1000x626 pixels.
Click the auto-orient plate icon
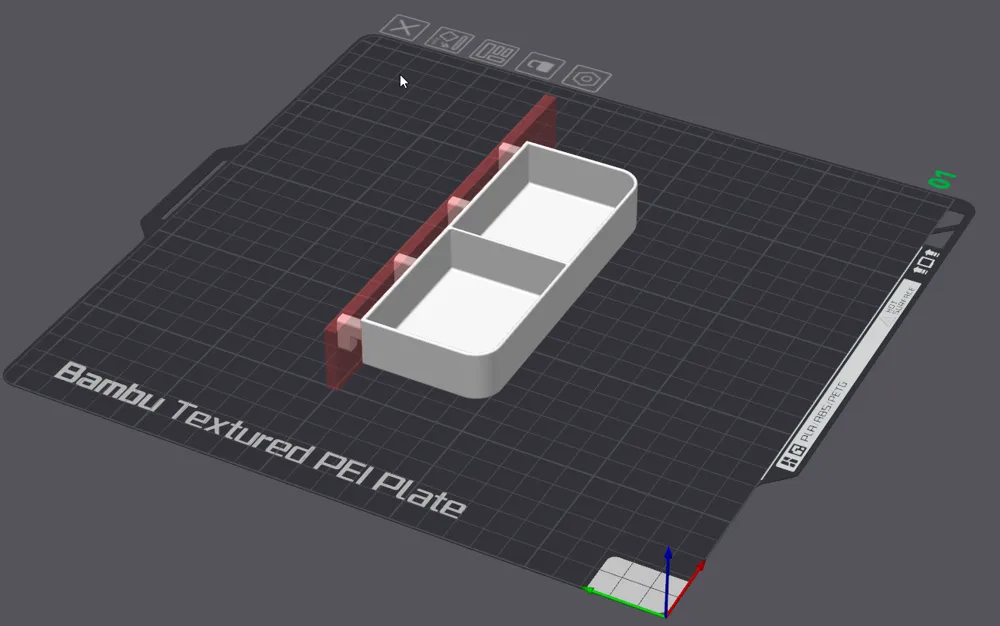448,40
